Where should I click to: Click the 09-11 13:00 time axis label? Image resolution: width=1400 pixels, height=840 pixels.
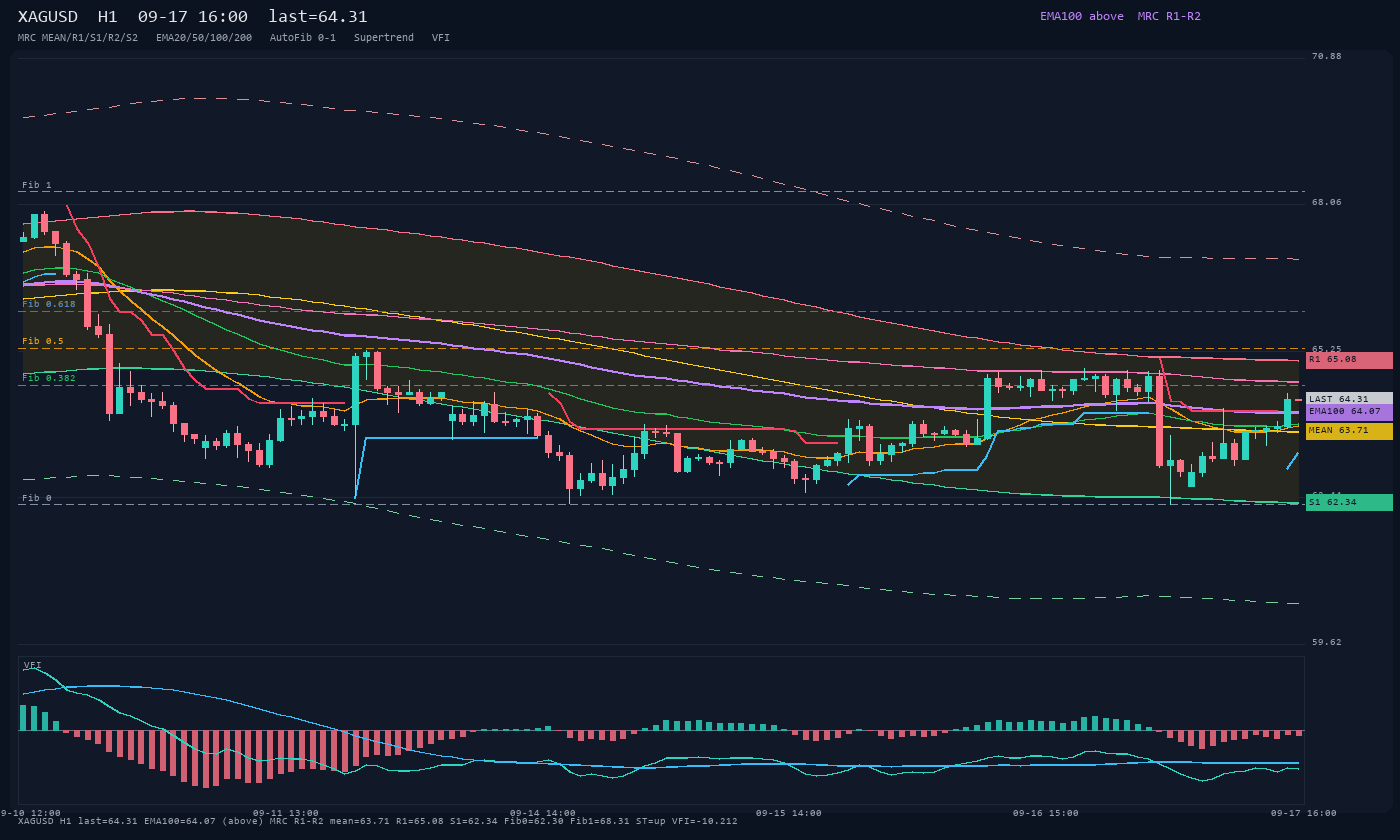coord(286,813)
